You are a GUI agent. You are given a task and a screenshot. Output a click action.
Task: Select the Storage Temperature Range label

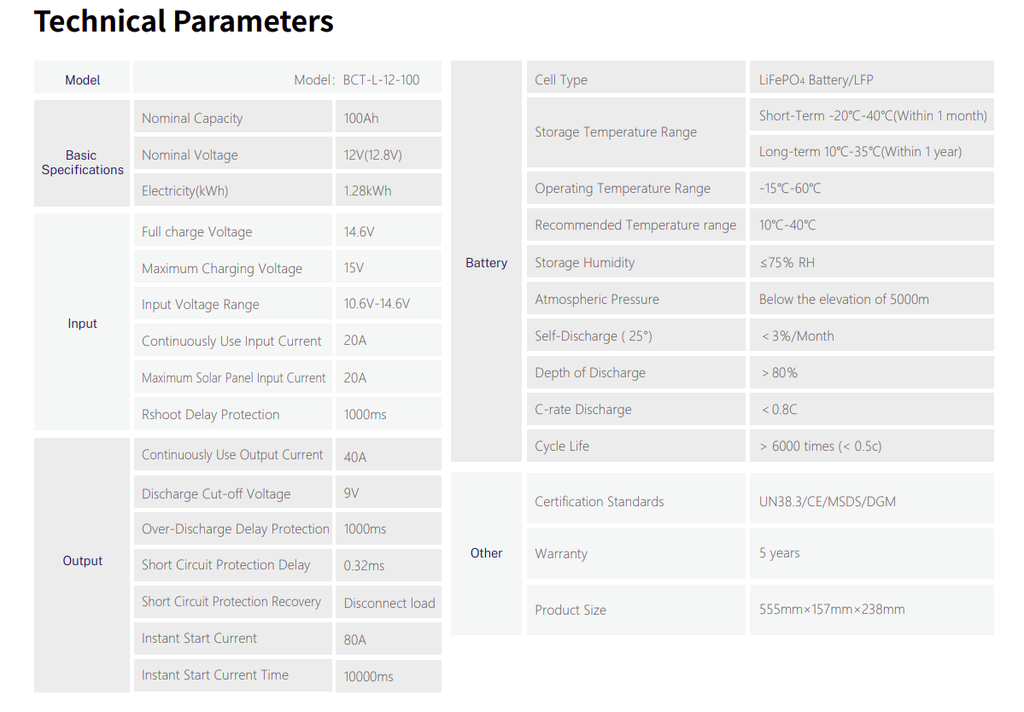616,132
